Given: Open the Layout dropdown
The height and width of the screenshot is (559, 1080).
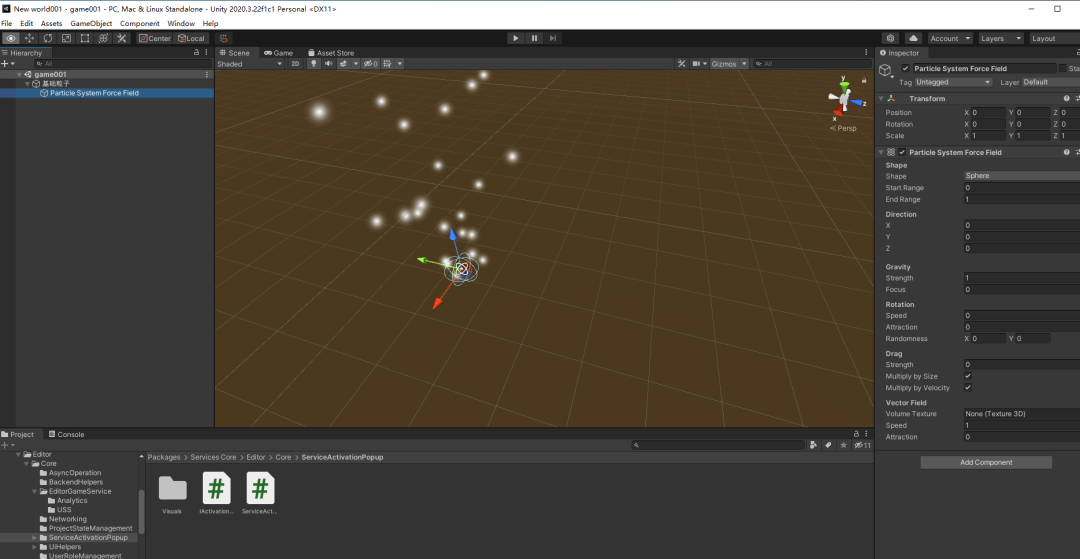Looking at the screenshot, I should (x=1054, y=39).
